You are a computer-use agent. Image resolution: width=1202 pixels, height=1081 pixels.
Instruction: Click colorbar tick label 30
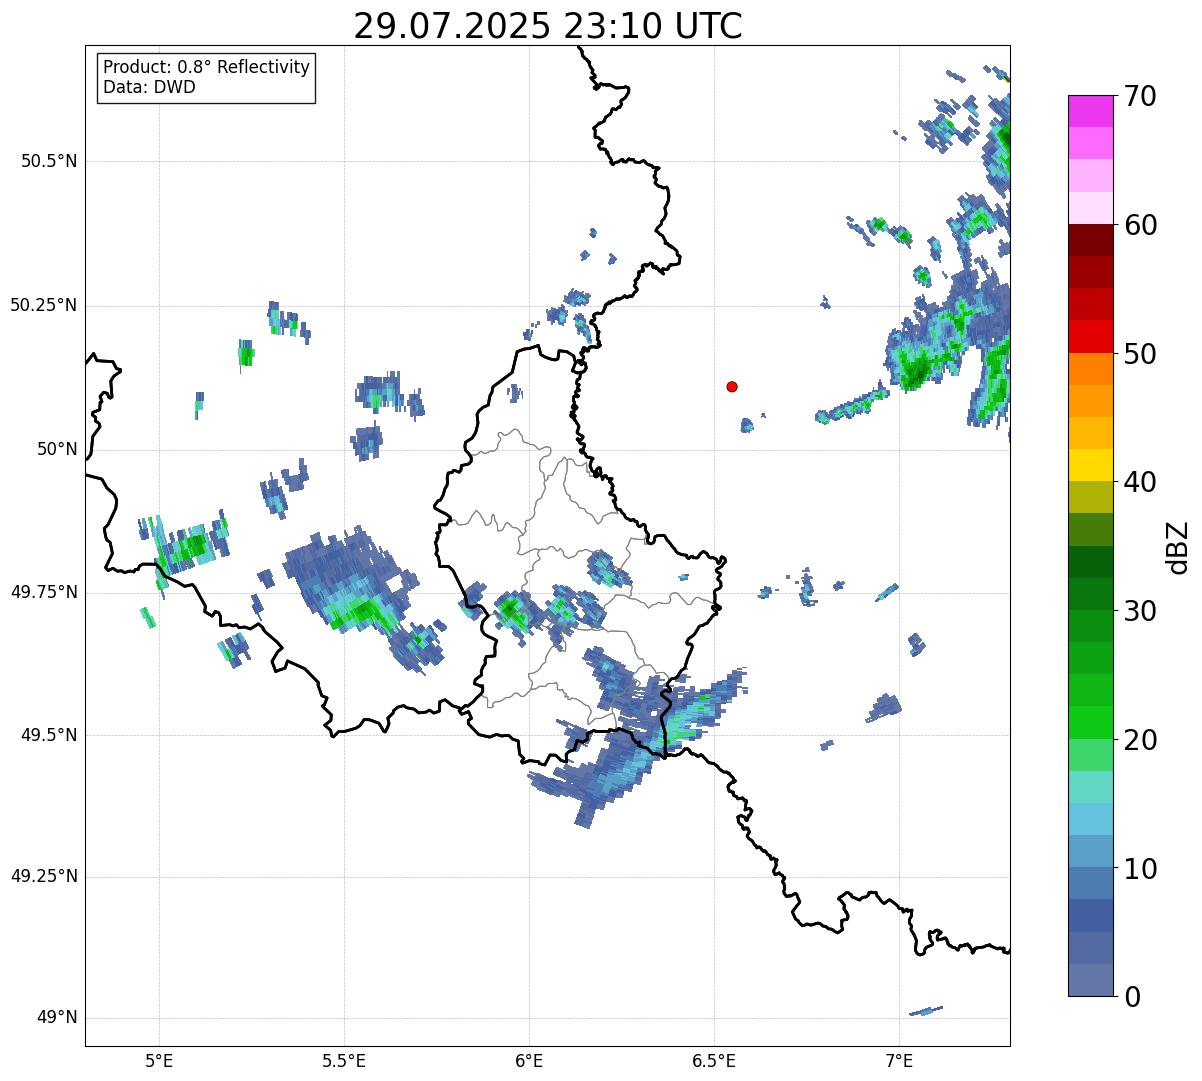tap(1140, 611)
